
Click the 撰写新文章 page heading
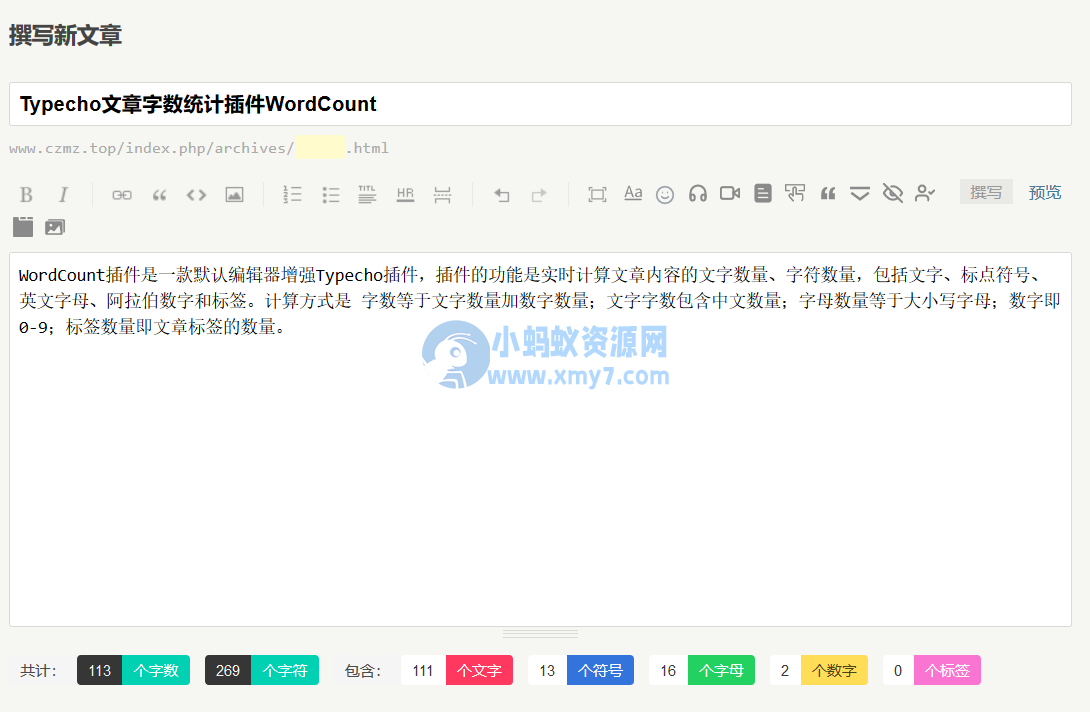tap(65, 35)
